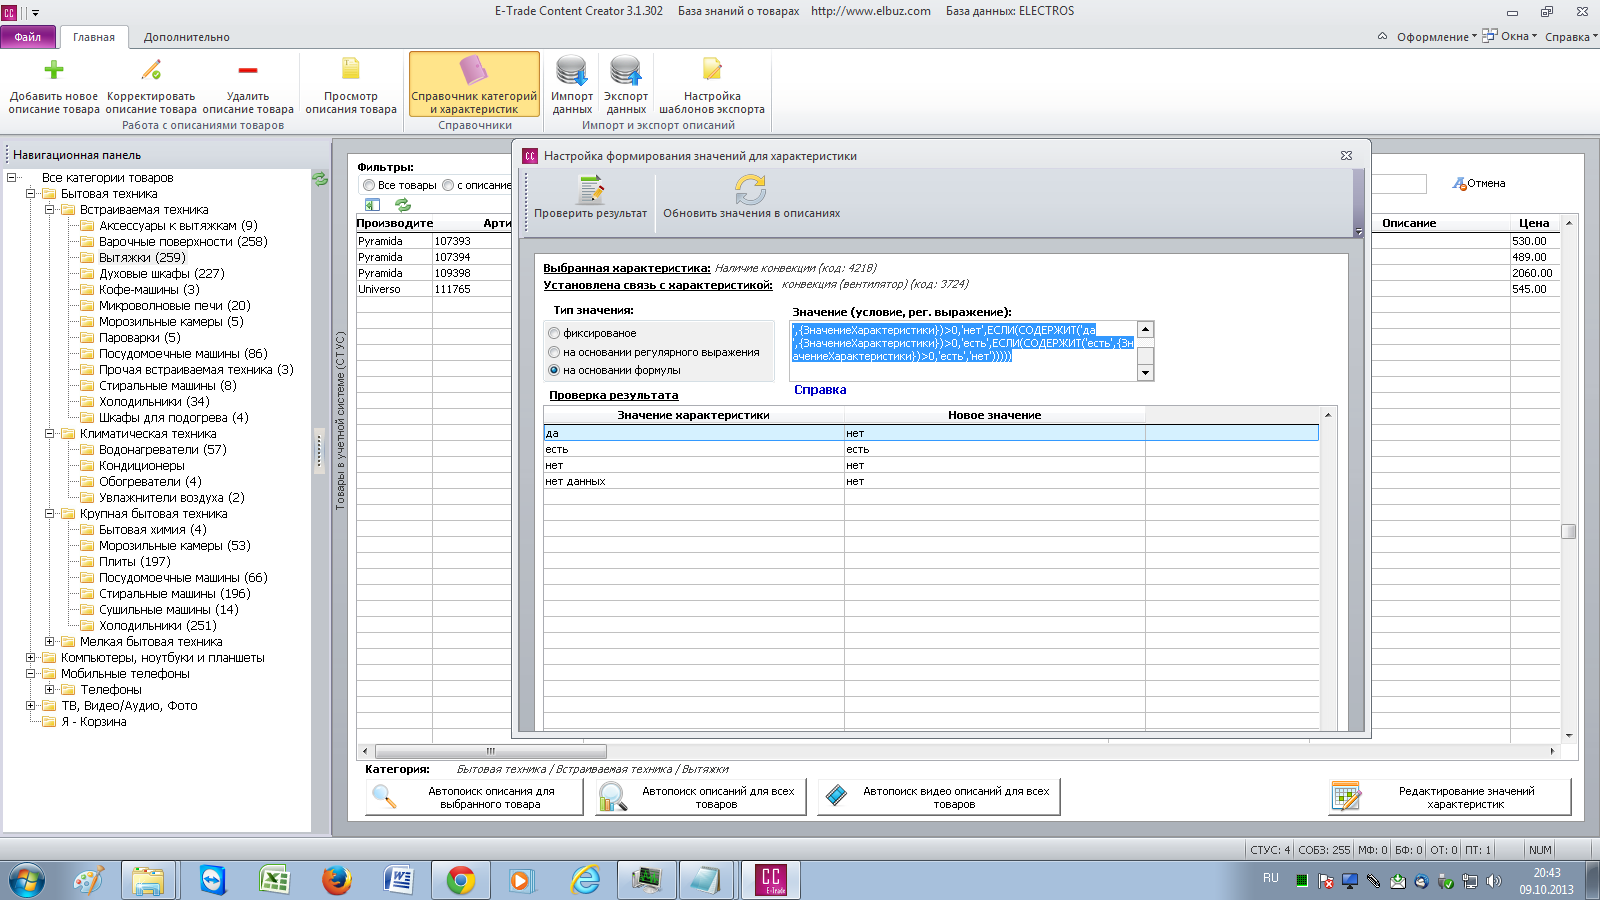Click the panel toggle icon under Фильтры
1600x900 pixels.
pos(372,205)
